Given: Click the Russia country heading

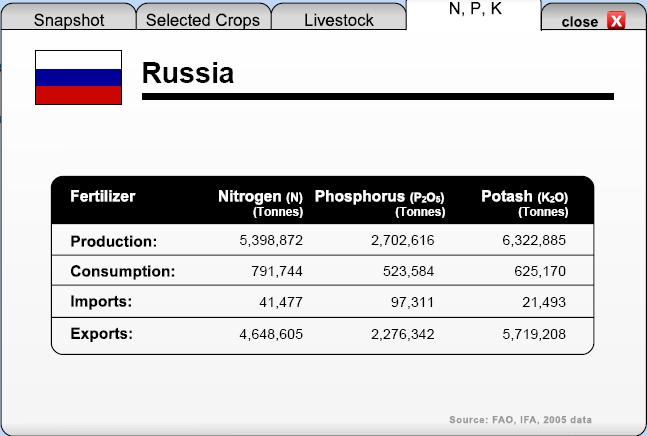Looking at the screenshot, I should click(188, 73).
